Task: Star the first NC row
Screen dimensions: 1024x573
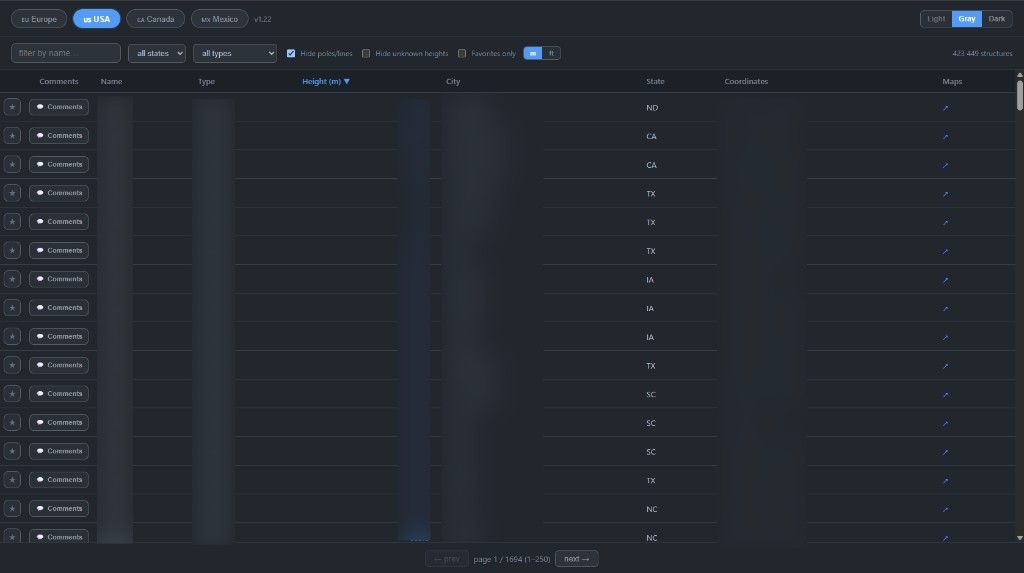Action: (12, 508)
